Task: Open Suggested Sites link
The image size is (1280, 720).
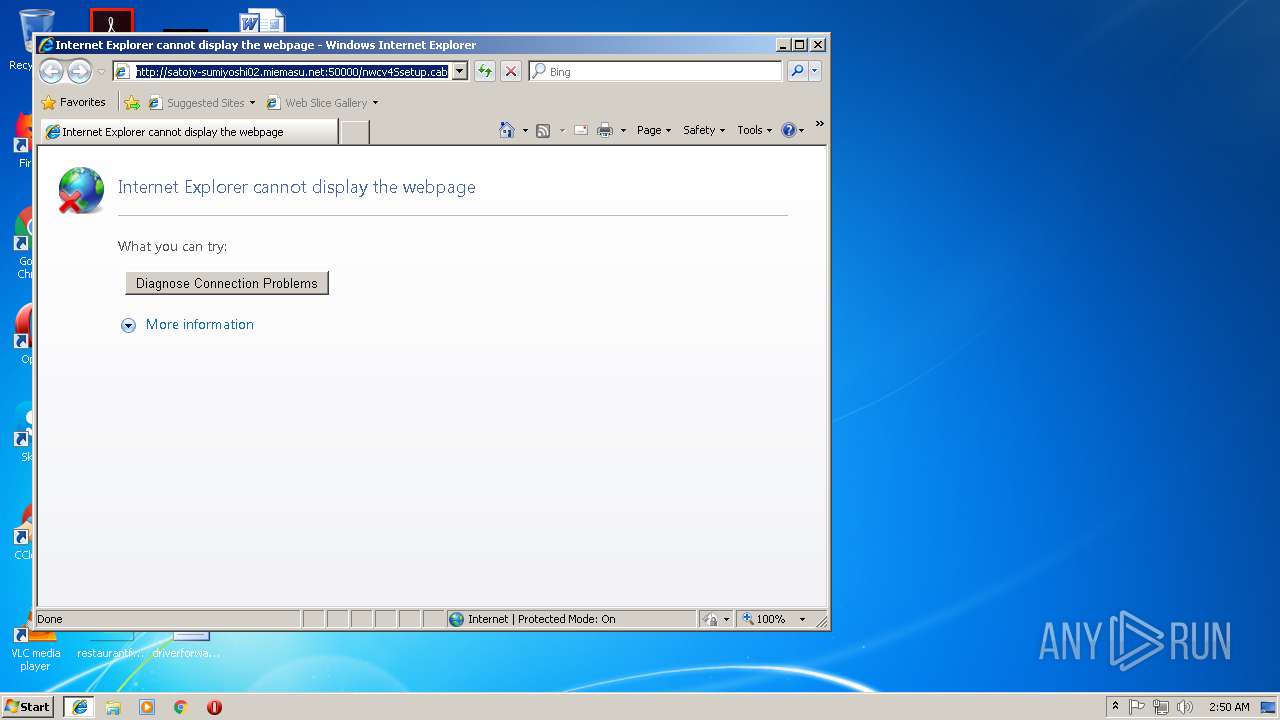Action: tap(200, 103)
